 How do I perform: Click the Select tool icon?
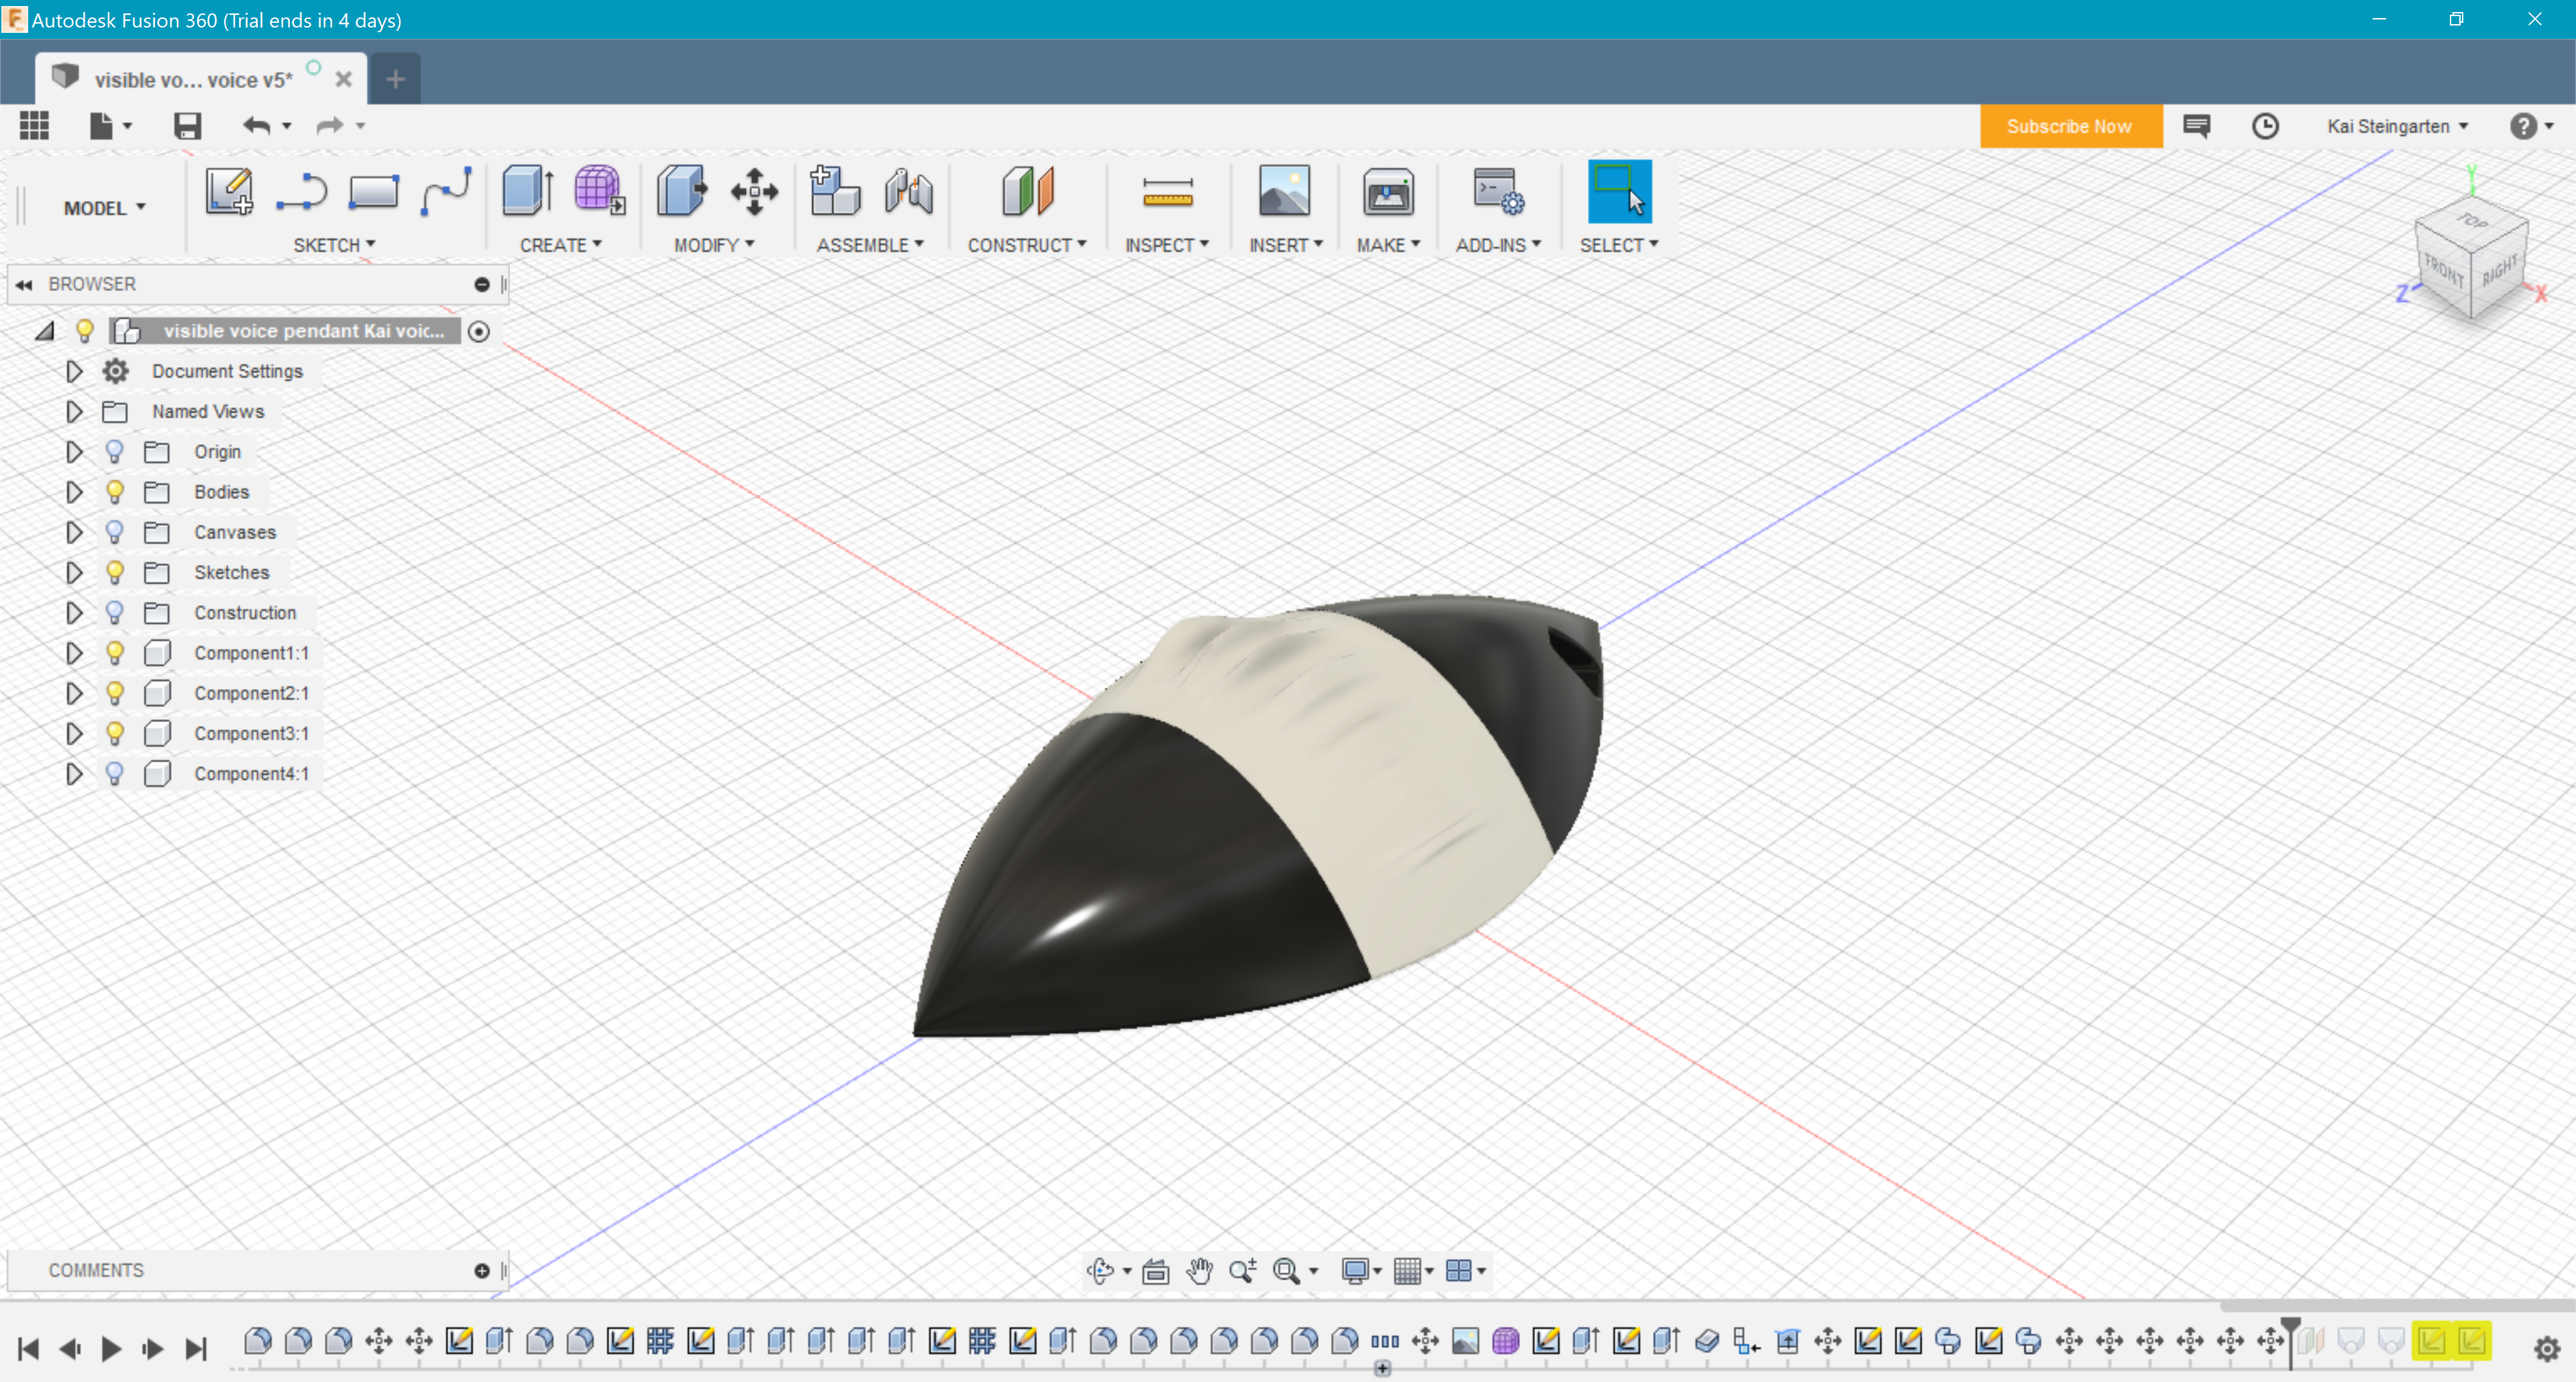click(x=1619, y=191)
